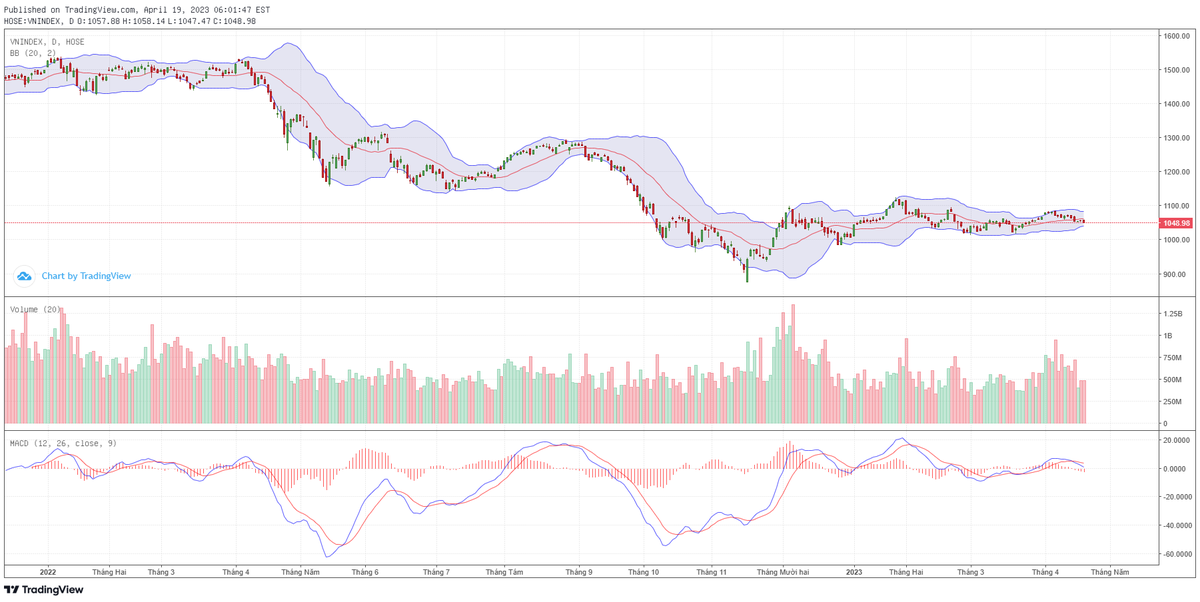The image size is (1200, 602).
Task: Click Tháng 10 on the time axis
Action: click(643, 572)
